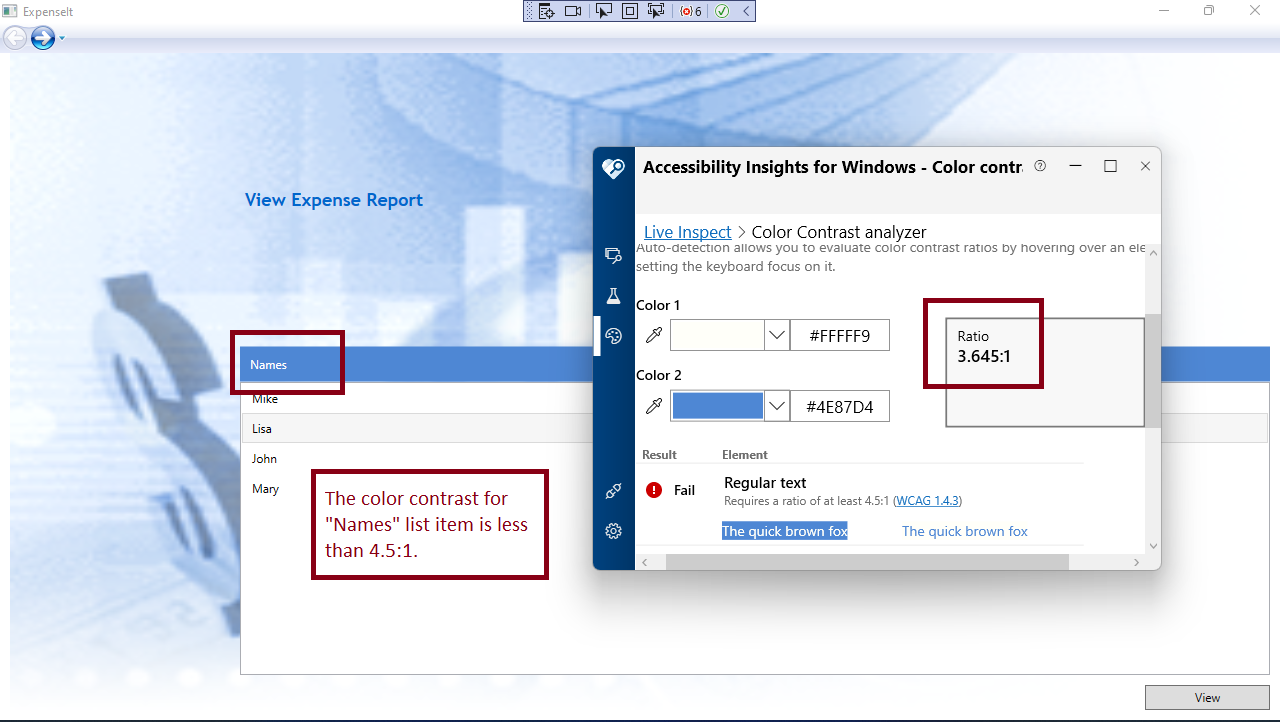This screenshot has width=1280, height=722.
Task: Open Settings via the gear icon
Action: point(613,531)
